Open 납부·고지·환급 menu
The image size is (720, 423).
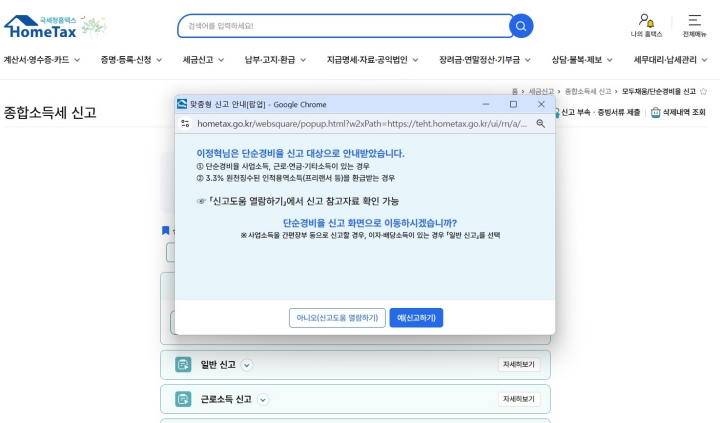(x=276, y=60)
